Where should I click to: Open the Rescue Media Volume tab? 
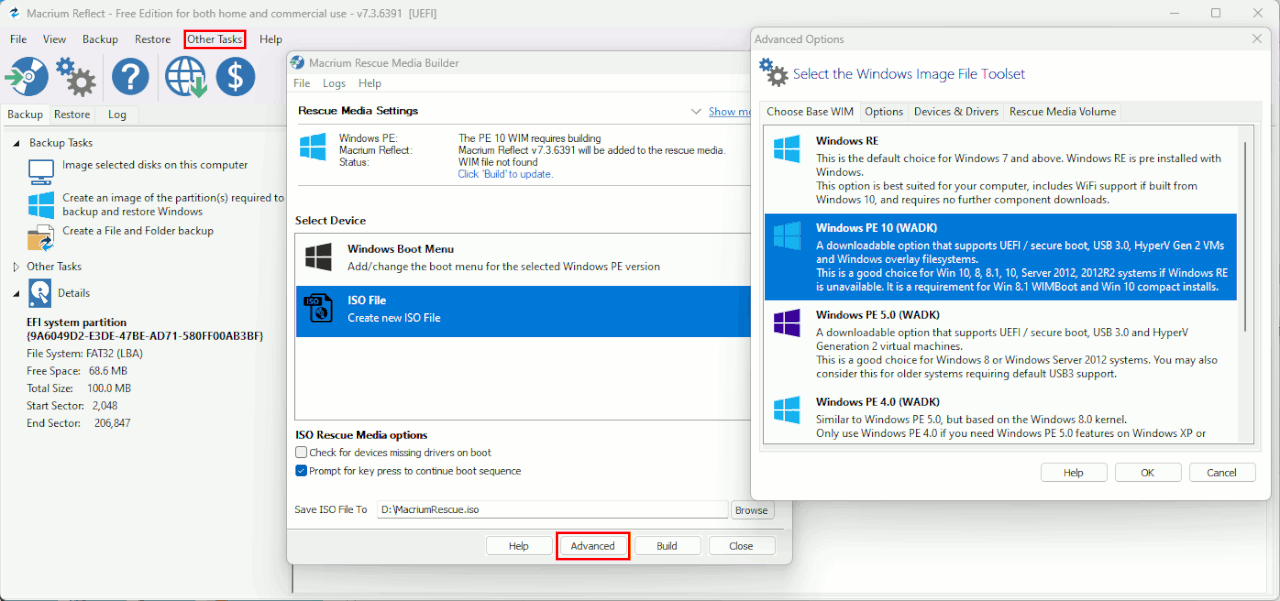click(x=1062, y=111)
